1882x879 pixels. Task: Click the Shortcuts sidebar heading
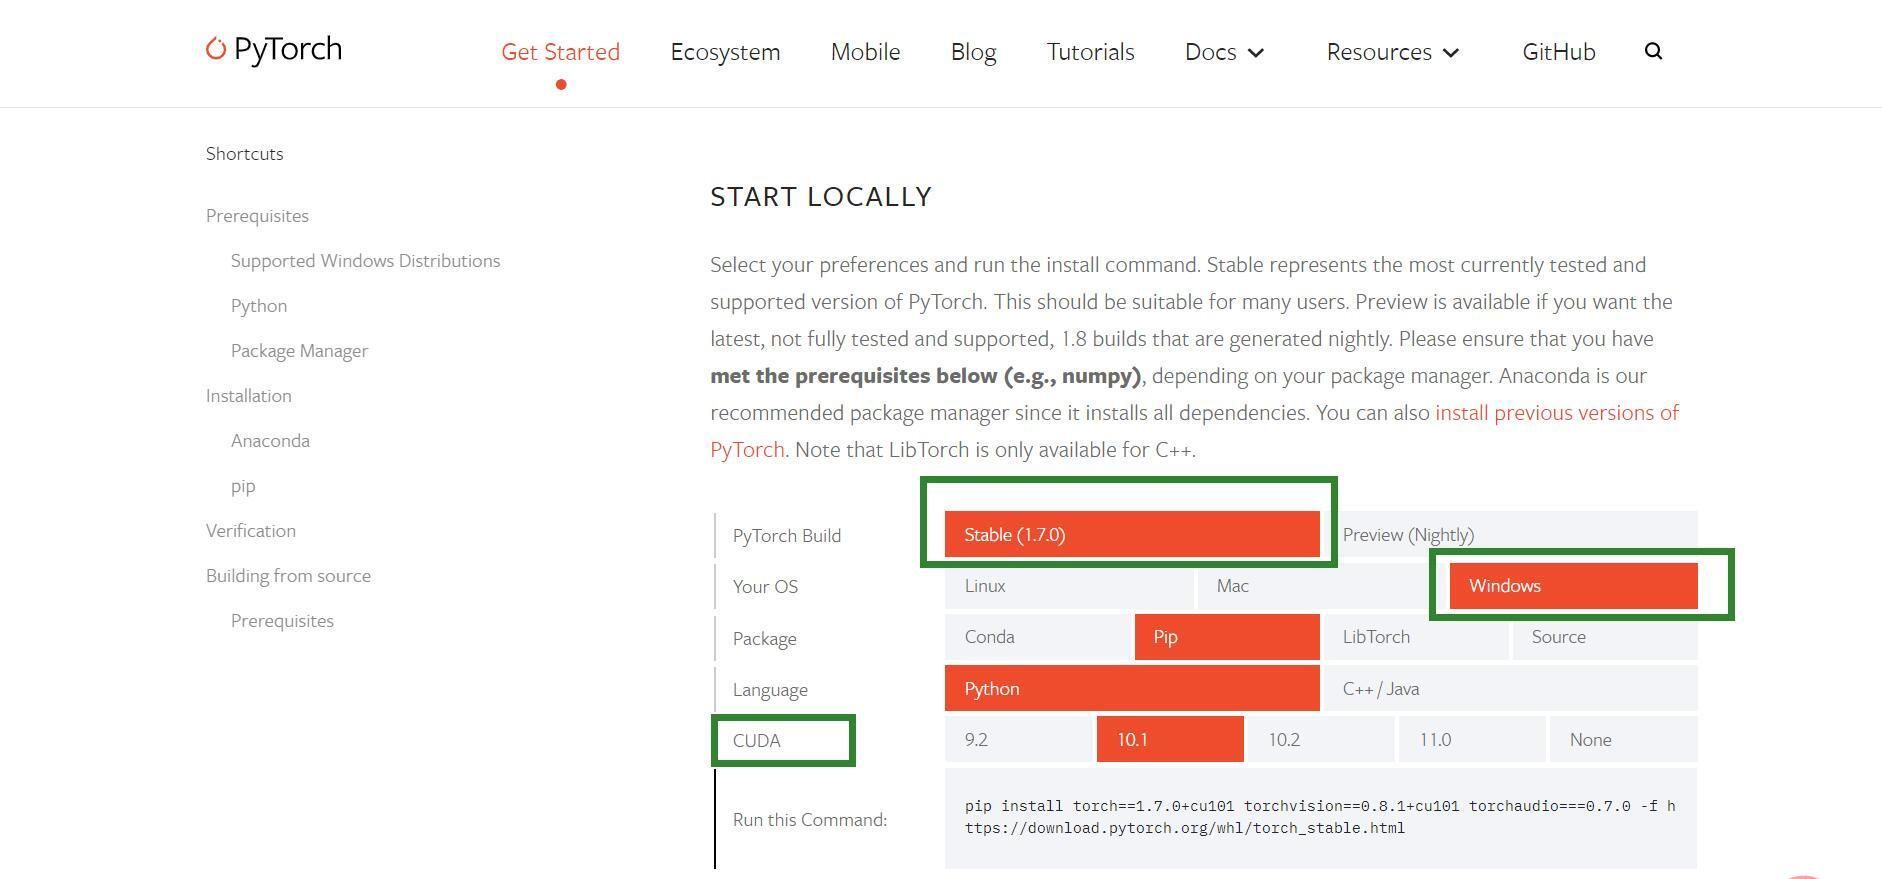[x=245, y=154]
